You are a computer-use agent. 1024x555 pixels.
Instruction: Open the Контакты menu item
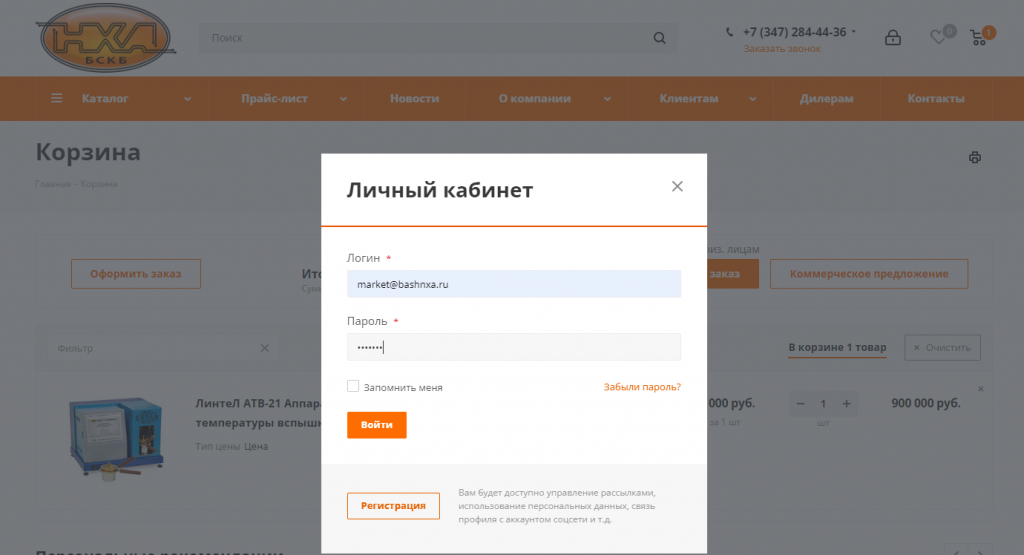coord(936,99)
